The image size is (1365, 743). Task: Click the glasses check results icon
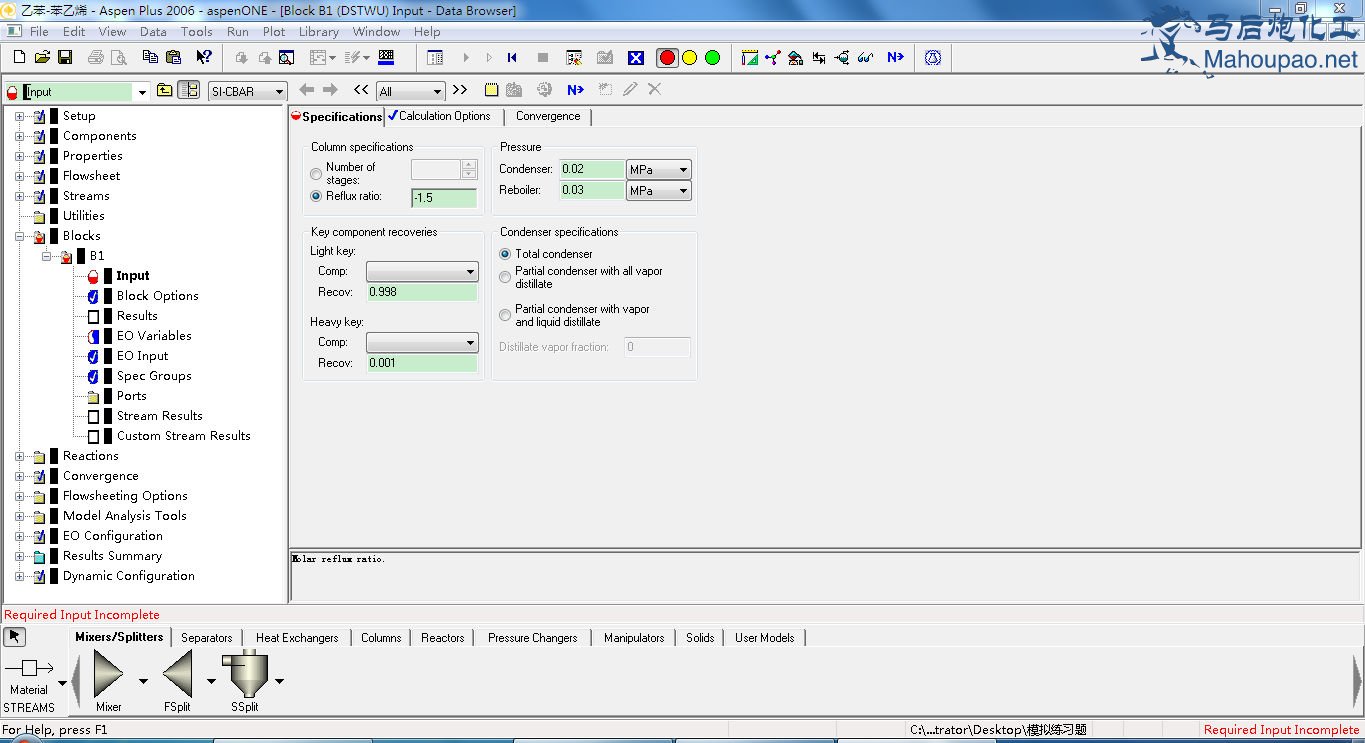[866, 58]
